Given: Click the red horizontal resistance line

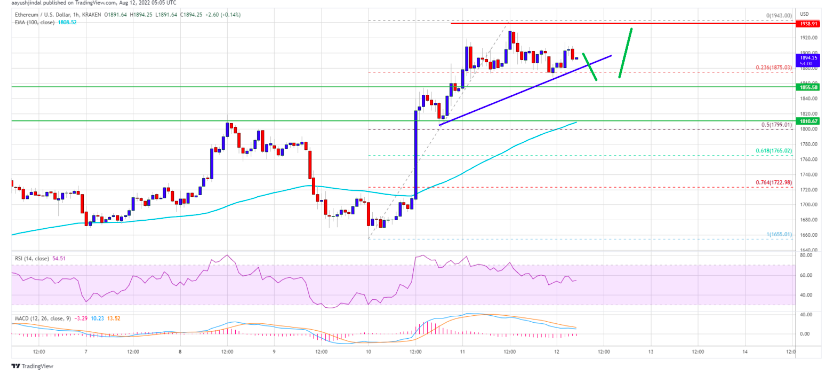Looking at the screenshot, I should coord(622,23).
